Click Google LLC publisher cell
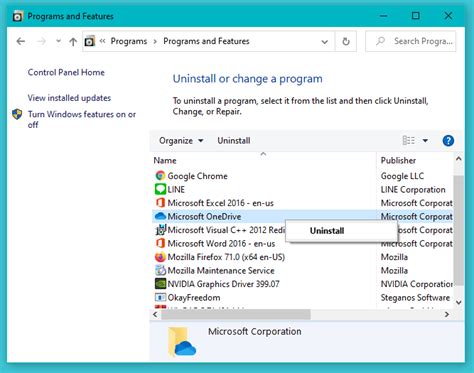This screenshot has height=373, width=474. pyautogui.click(x=402, y=176)
